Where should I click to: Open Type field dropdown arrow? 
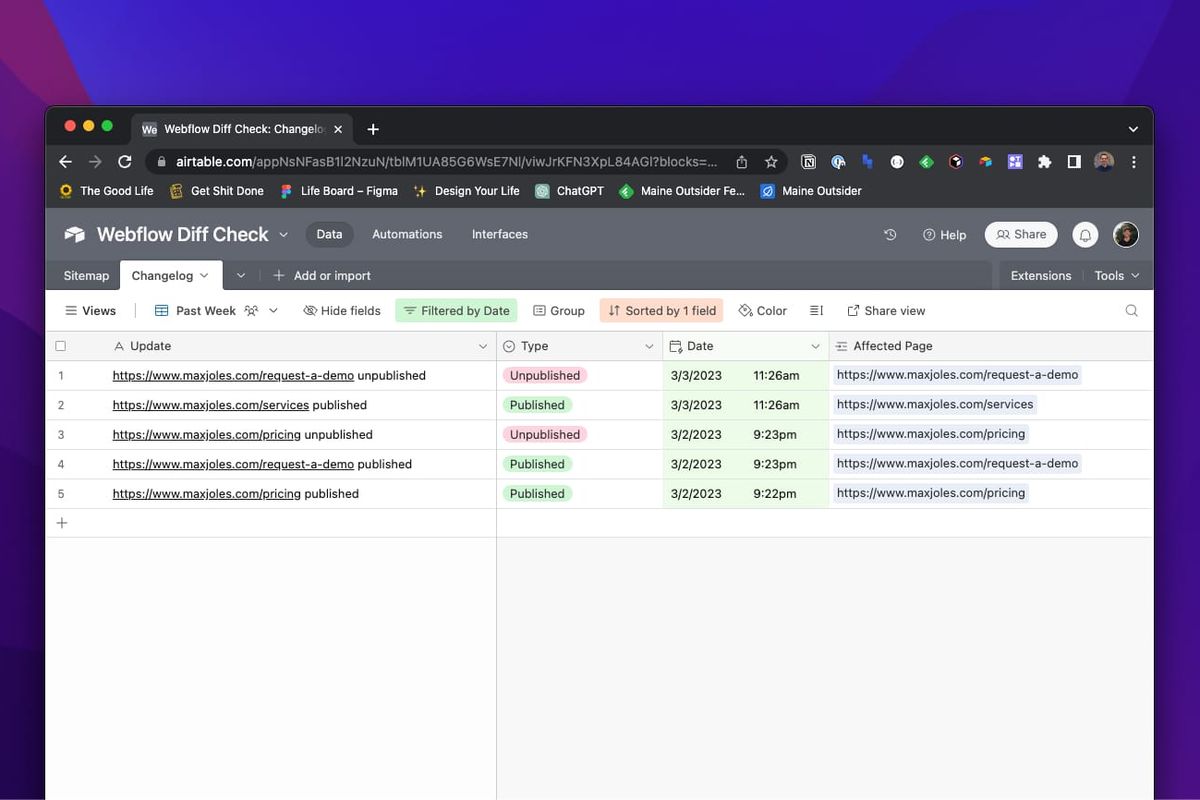click(648, 346)
